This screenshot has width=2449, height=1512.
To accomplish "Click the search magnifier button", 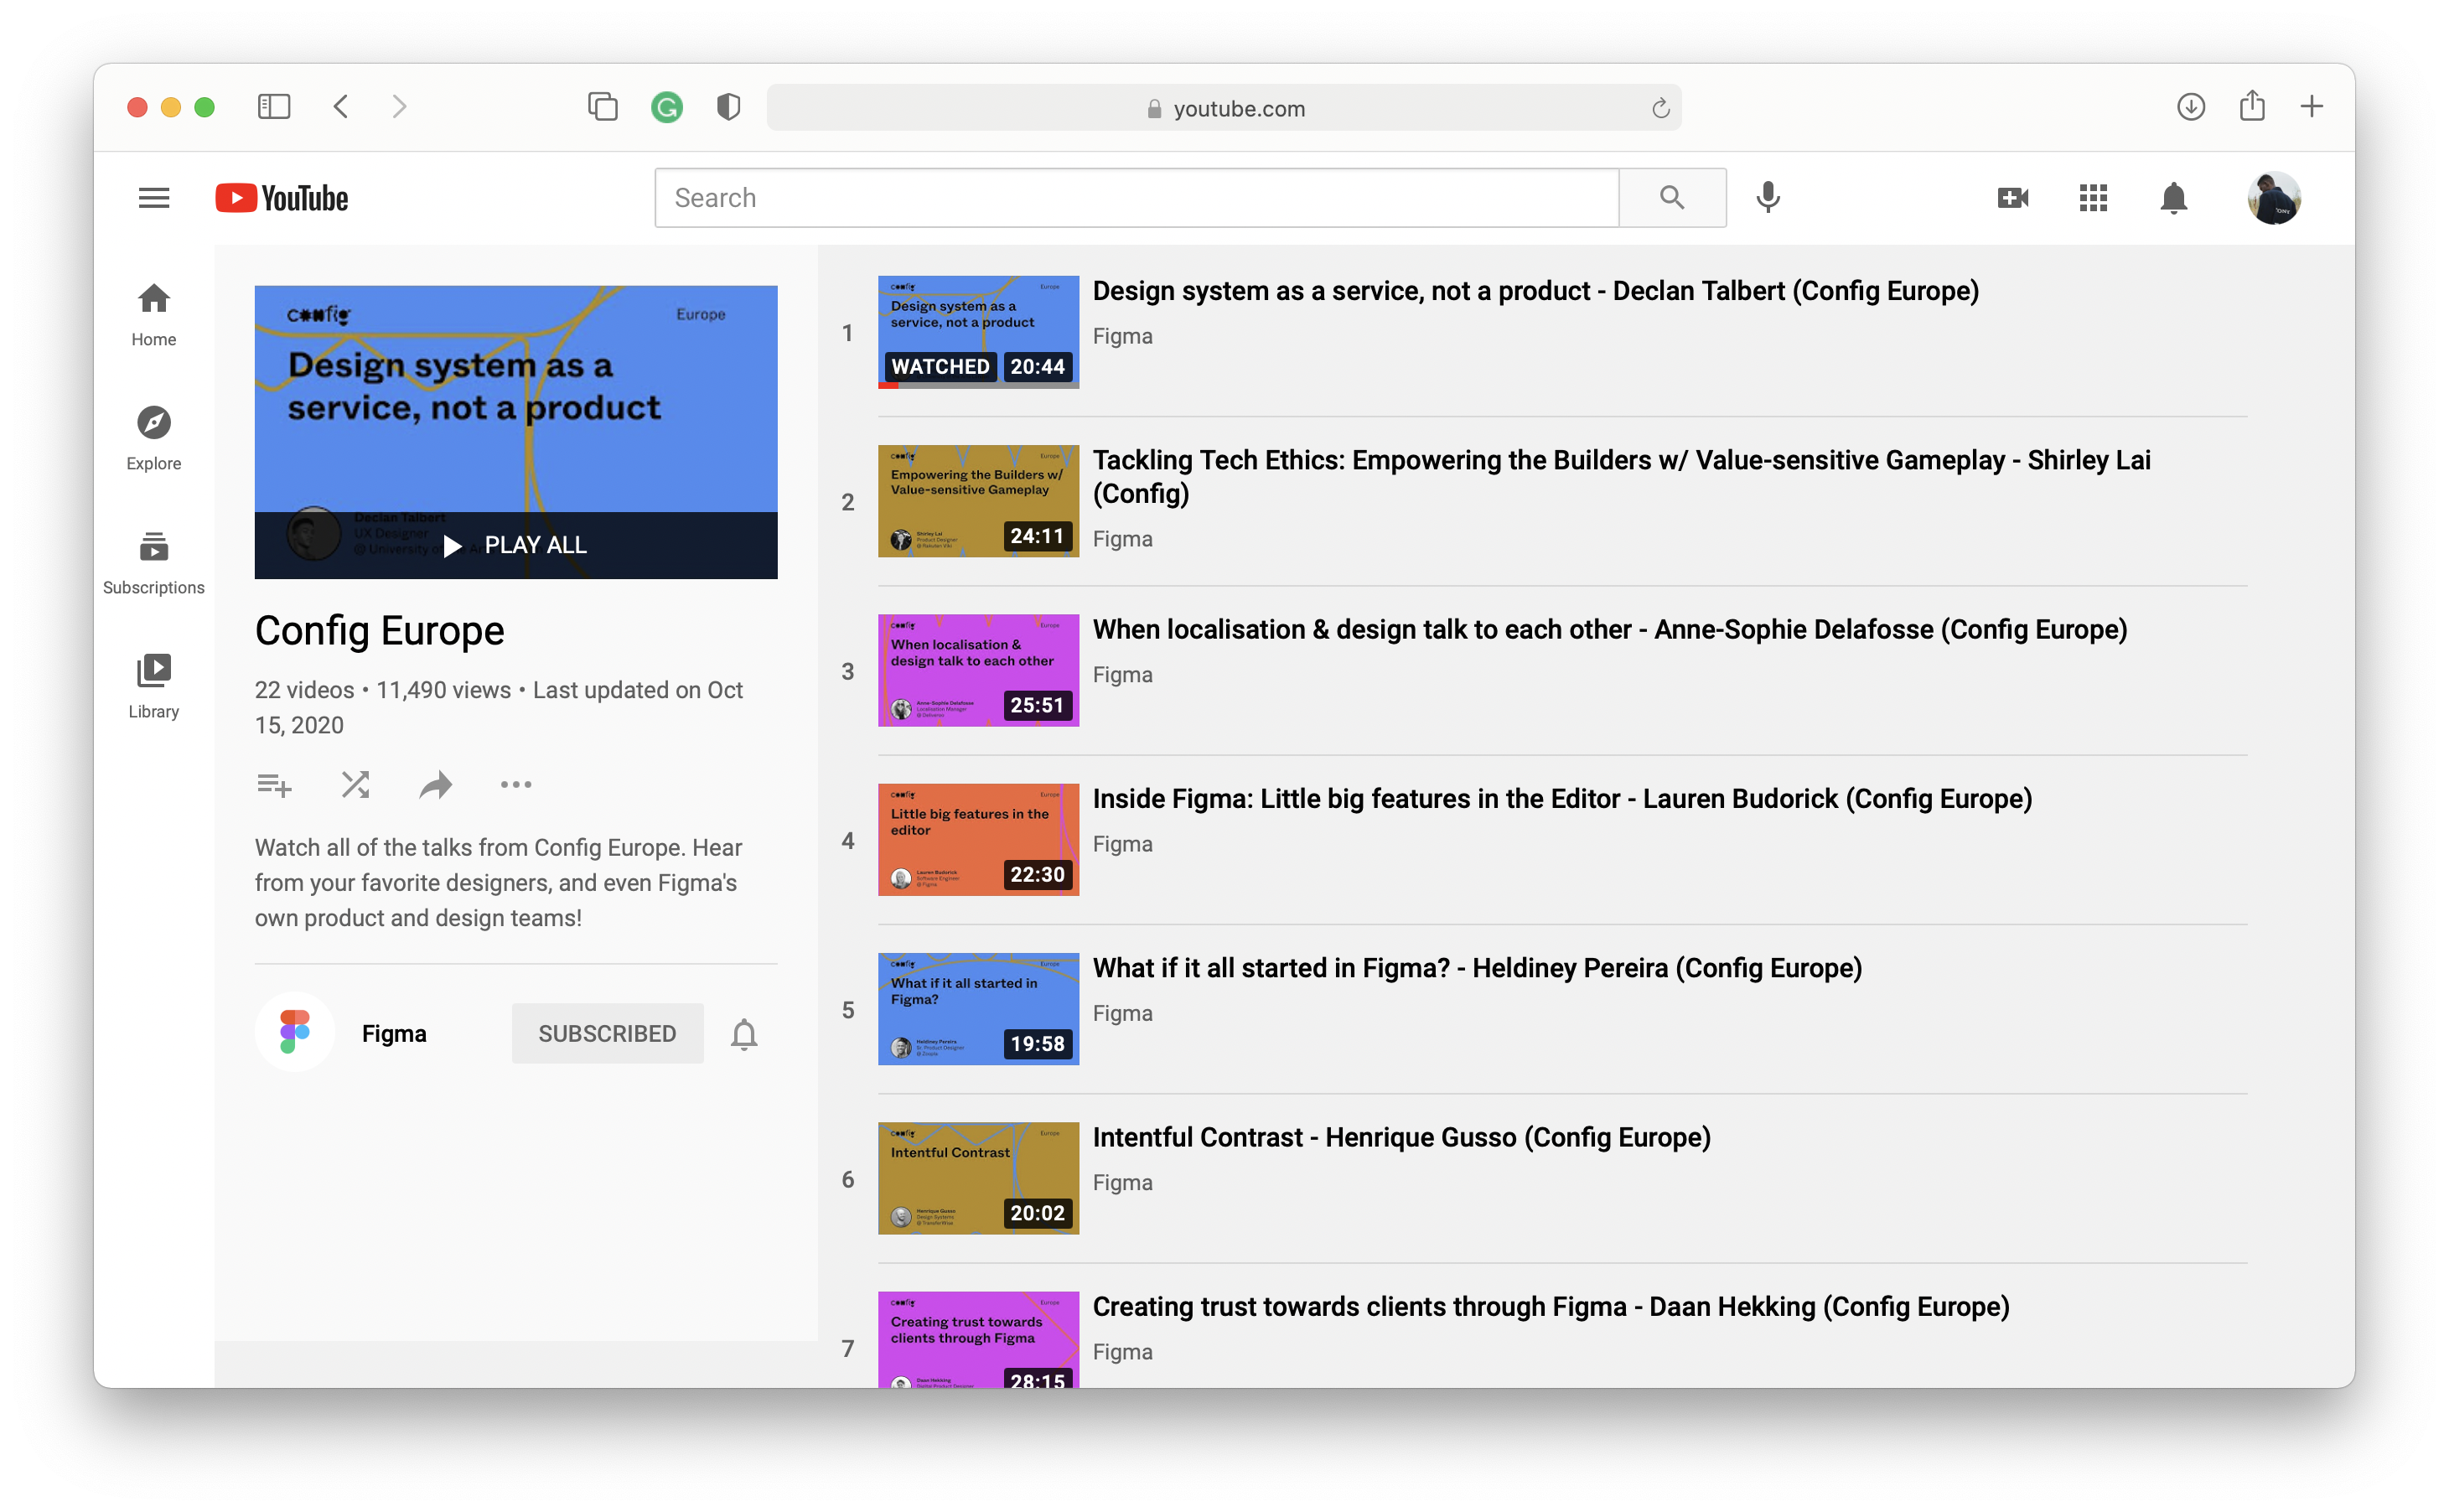I will (x=1671, y=198).
